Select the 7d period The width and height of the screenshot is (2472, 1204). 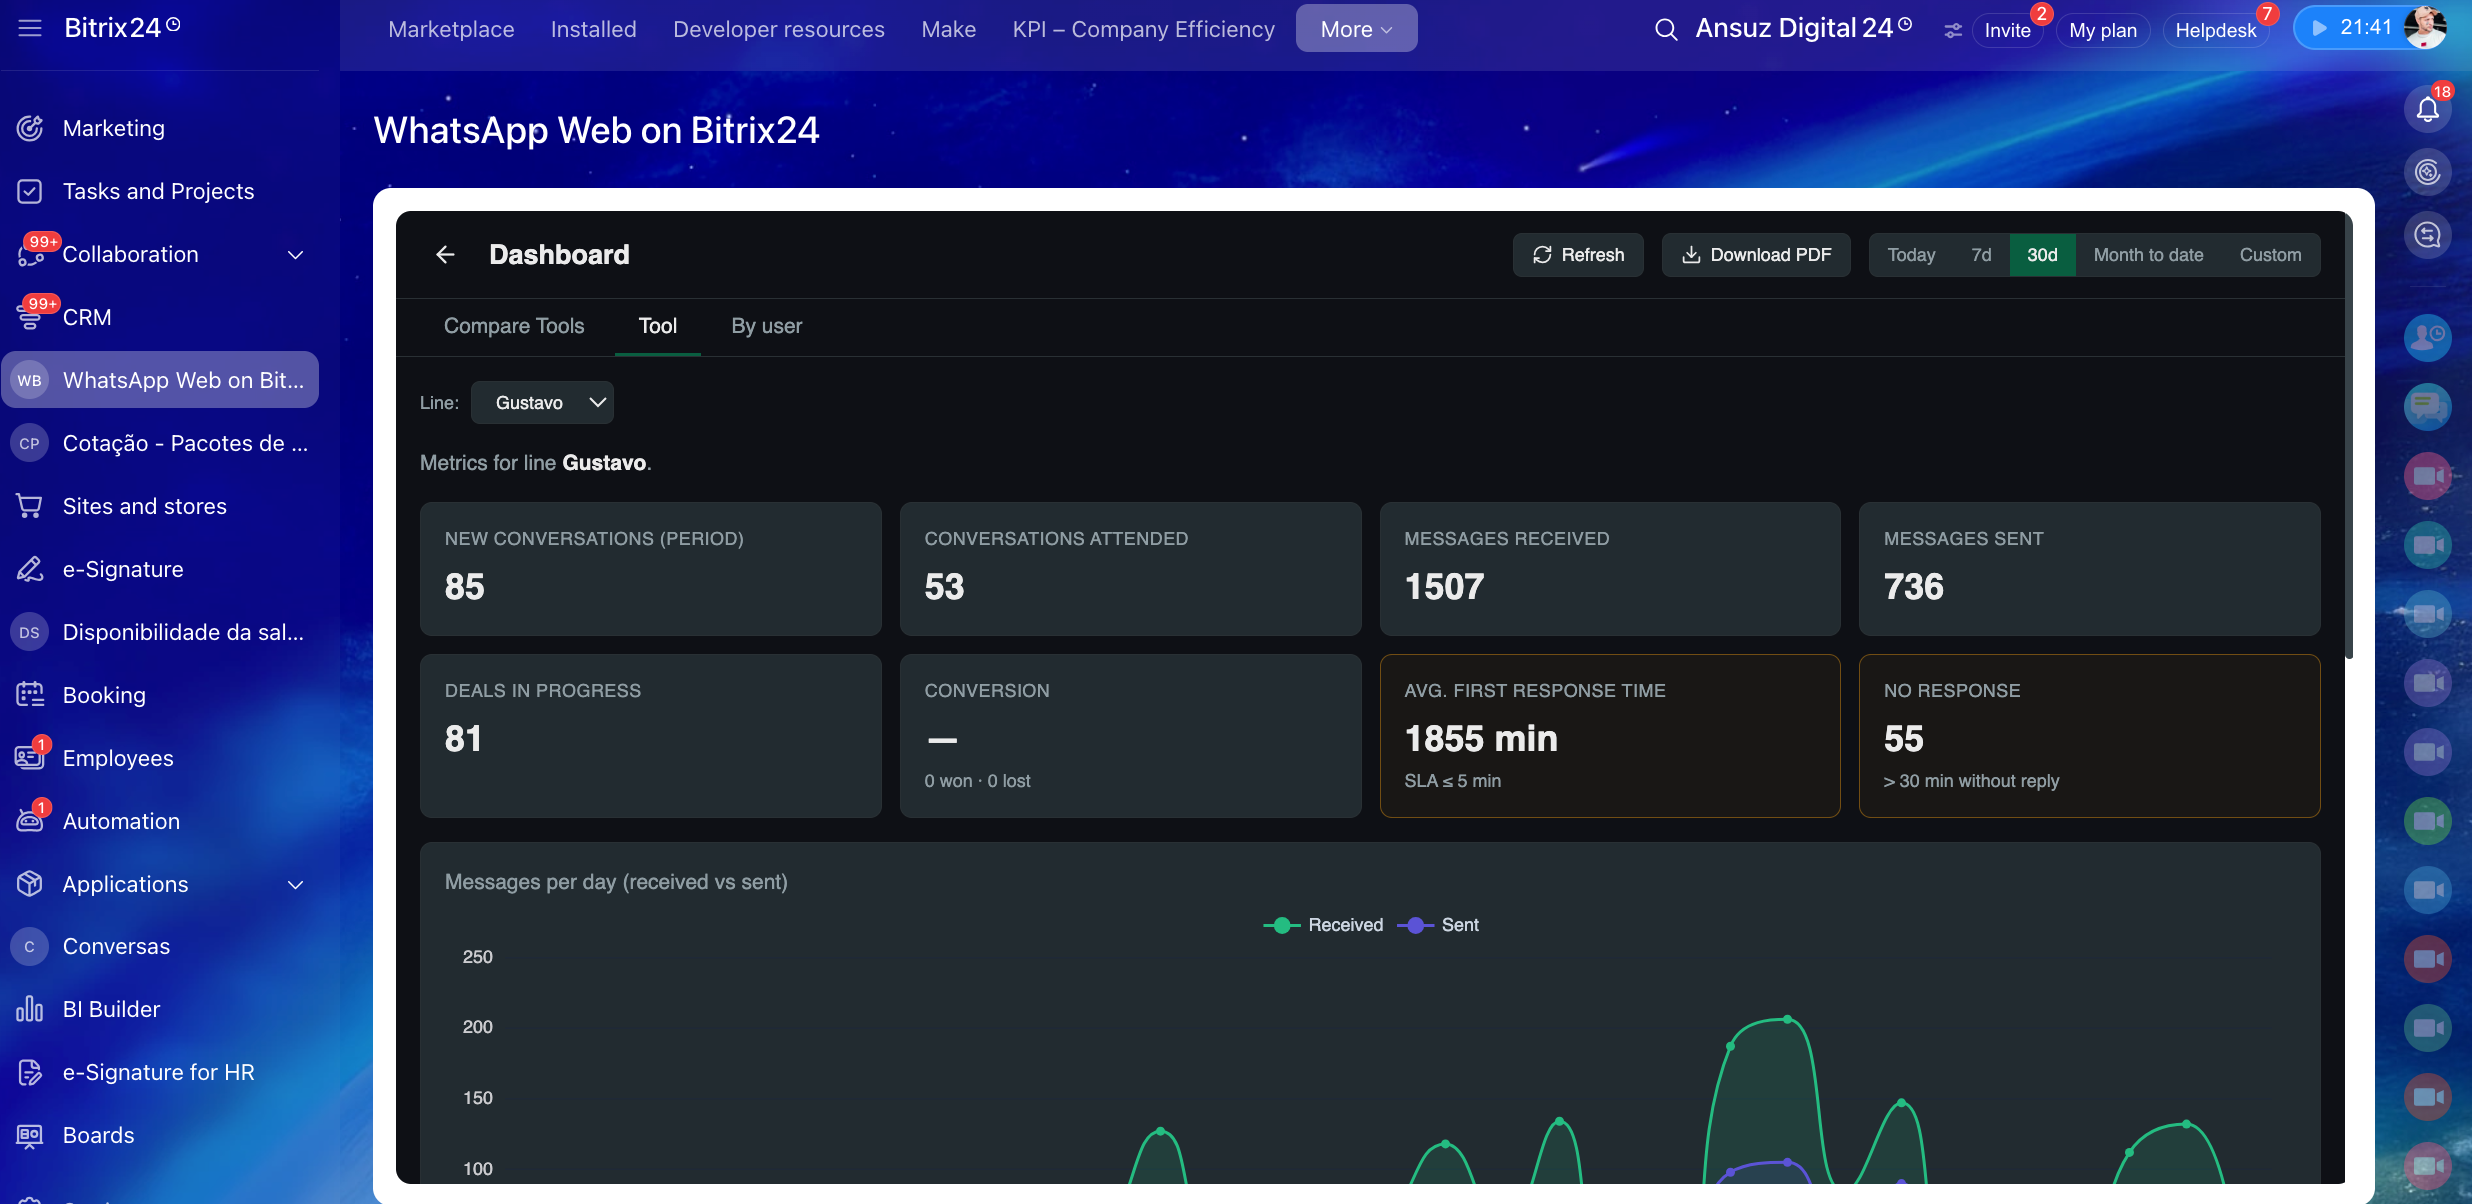pyautogui.click(x=1981, y=255)
